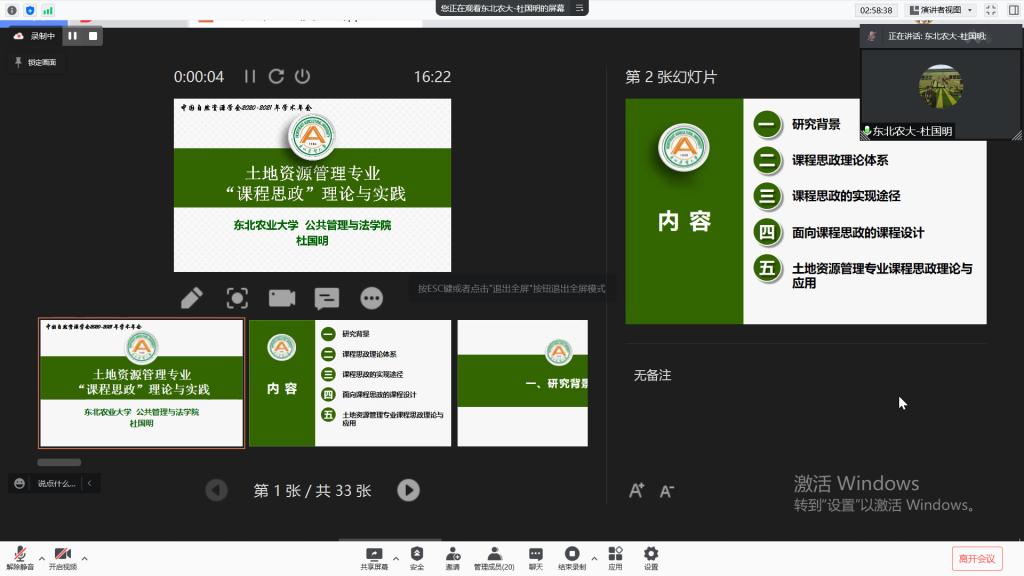Click the 共享屏幕 share screen icon
1024x576 pixels.
tap(375, 555)
